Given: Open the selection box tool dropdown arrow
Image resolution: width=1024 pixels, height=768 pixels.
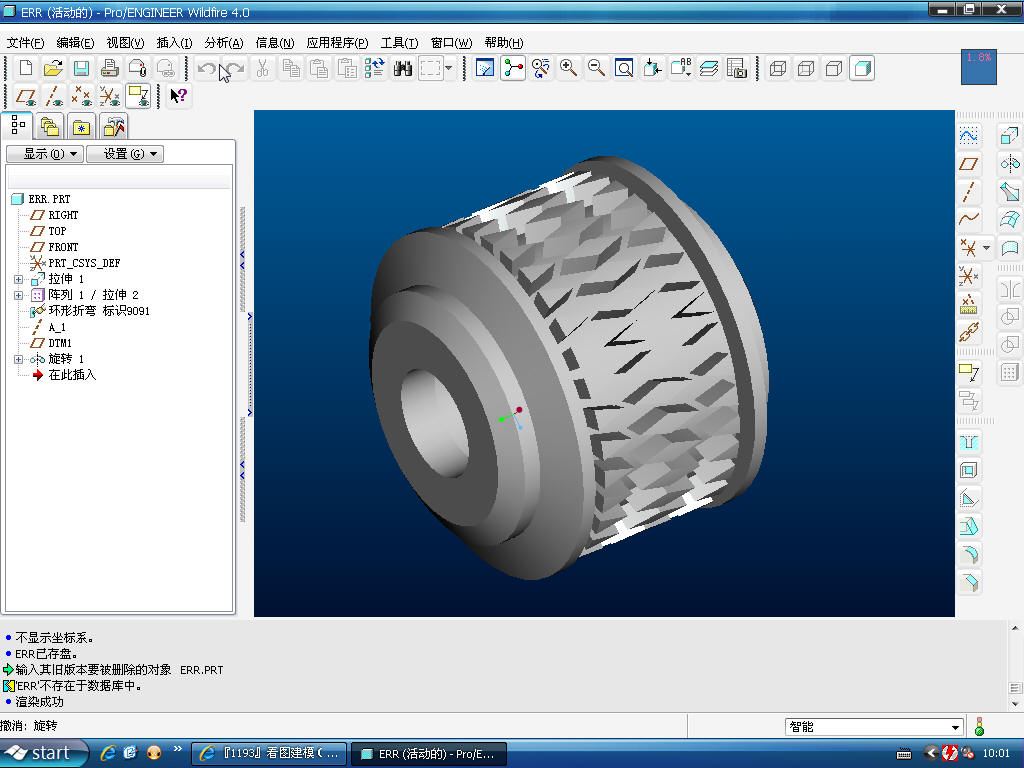Looking at the screenshot, I should (449, 68).
